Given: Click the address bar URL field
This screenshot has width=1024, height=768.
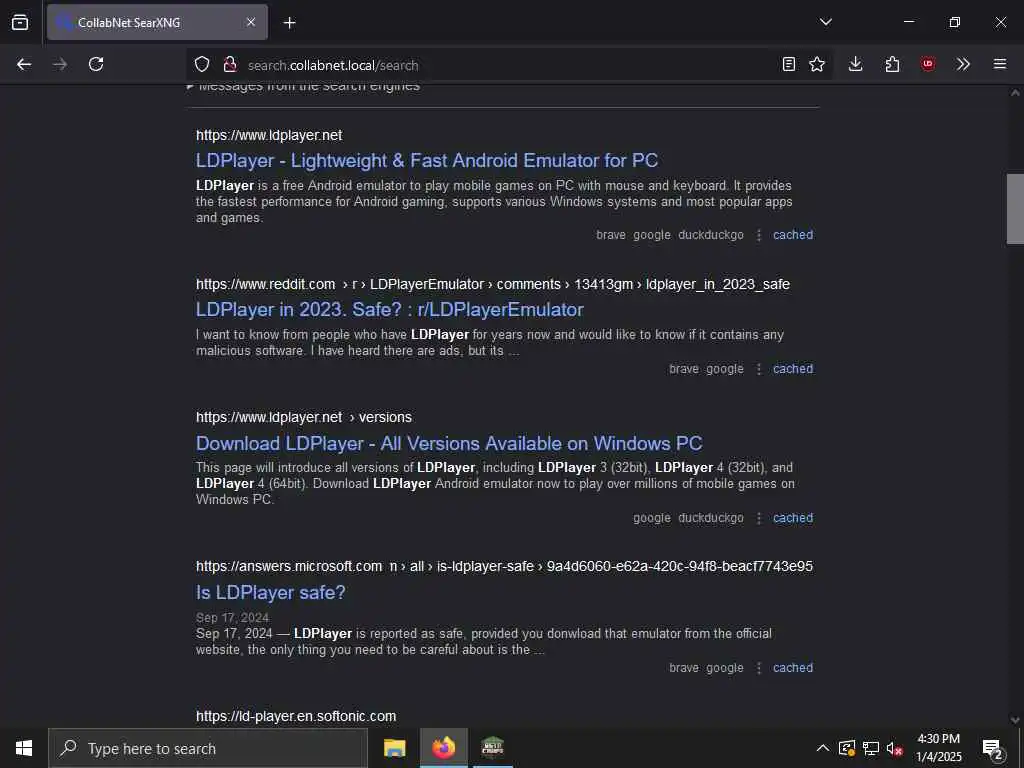Looking at the screenshot, I should pyautogui.click(x=509, y=65).
